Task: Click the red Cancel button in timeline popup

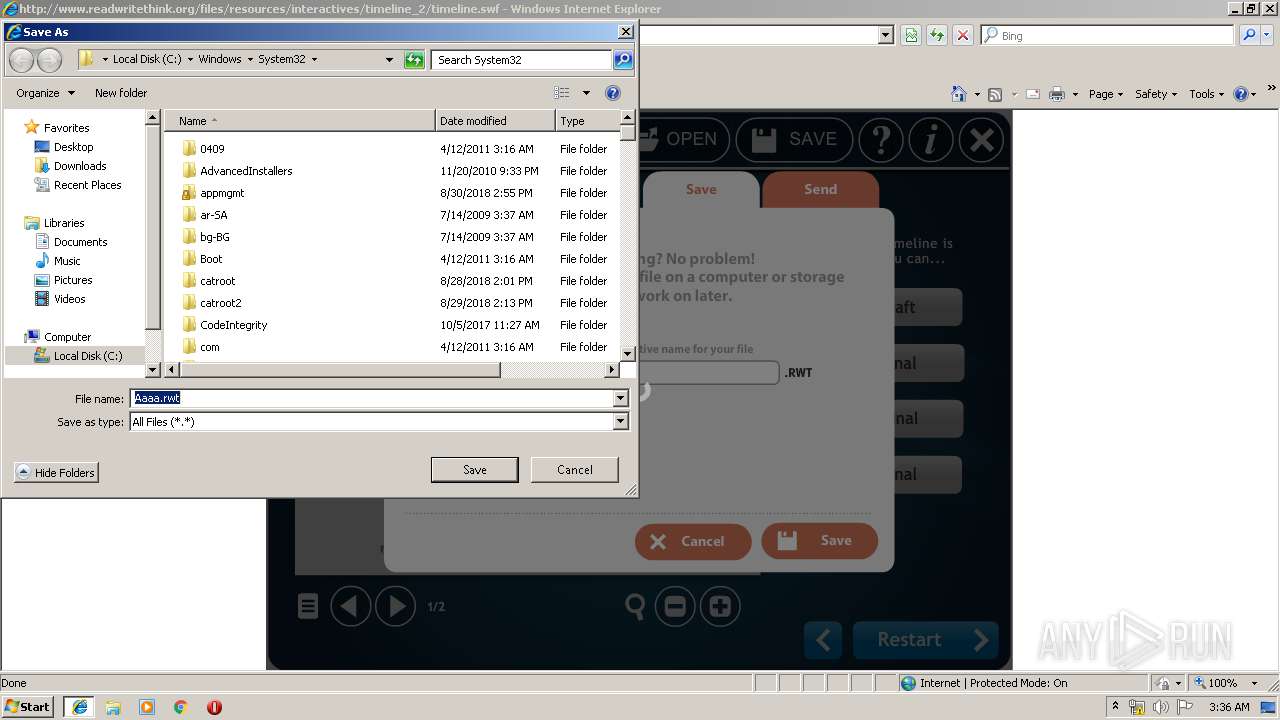Action: coord(693,541)
